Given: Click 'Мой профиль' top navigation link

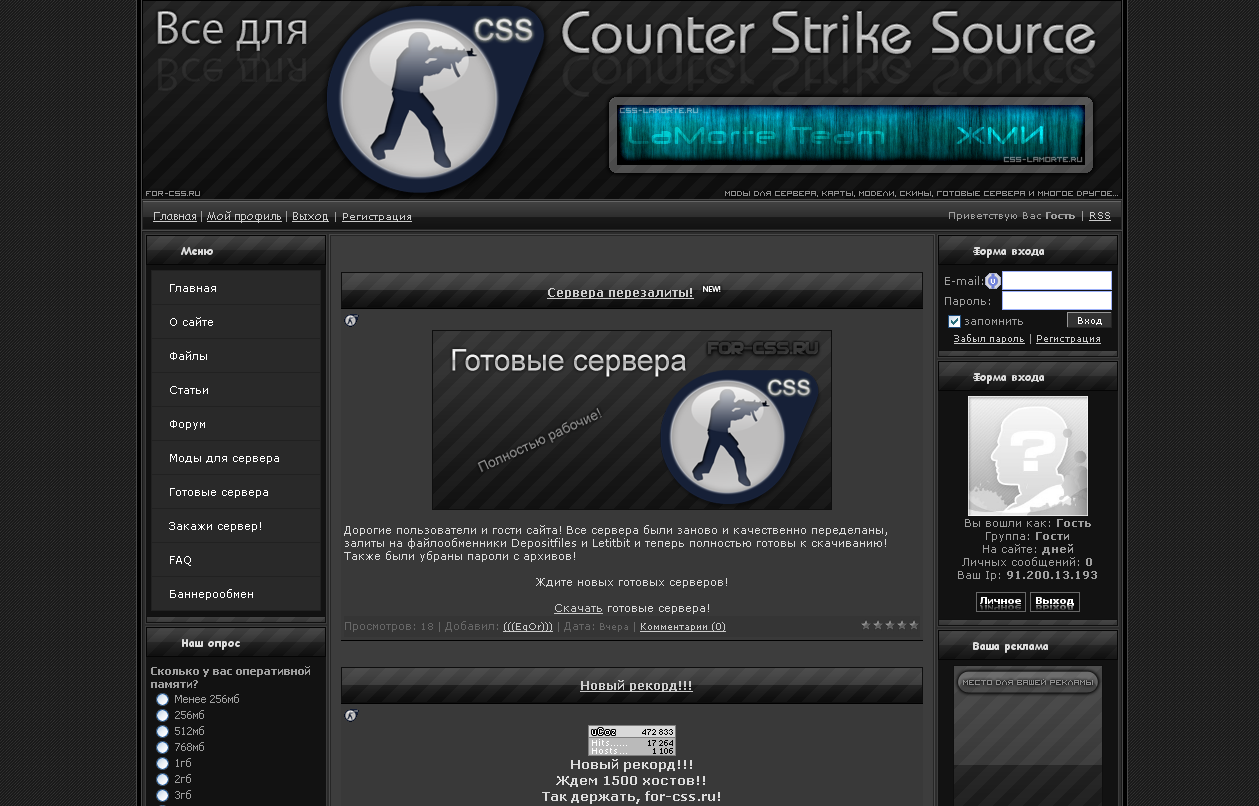Looking at the screenshot, I should coord(244,216).
